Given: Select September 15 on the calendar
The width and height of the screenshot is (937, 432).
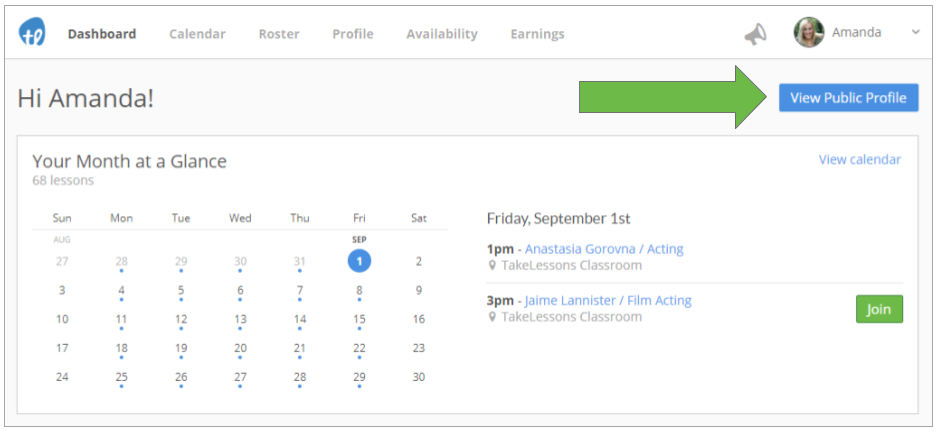Looking at the screenshot, I should tap(359, 320).
